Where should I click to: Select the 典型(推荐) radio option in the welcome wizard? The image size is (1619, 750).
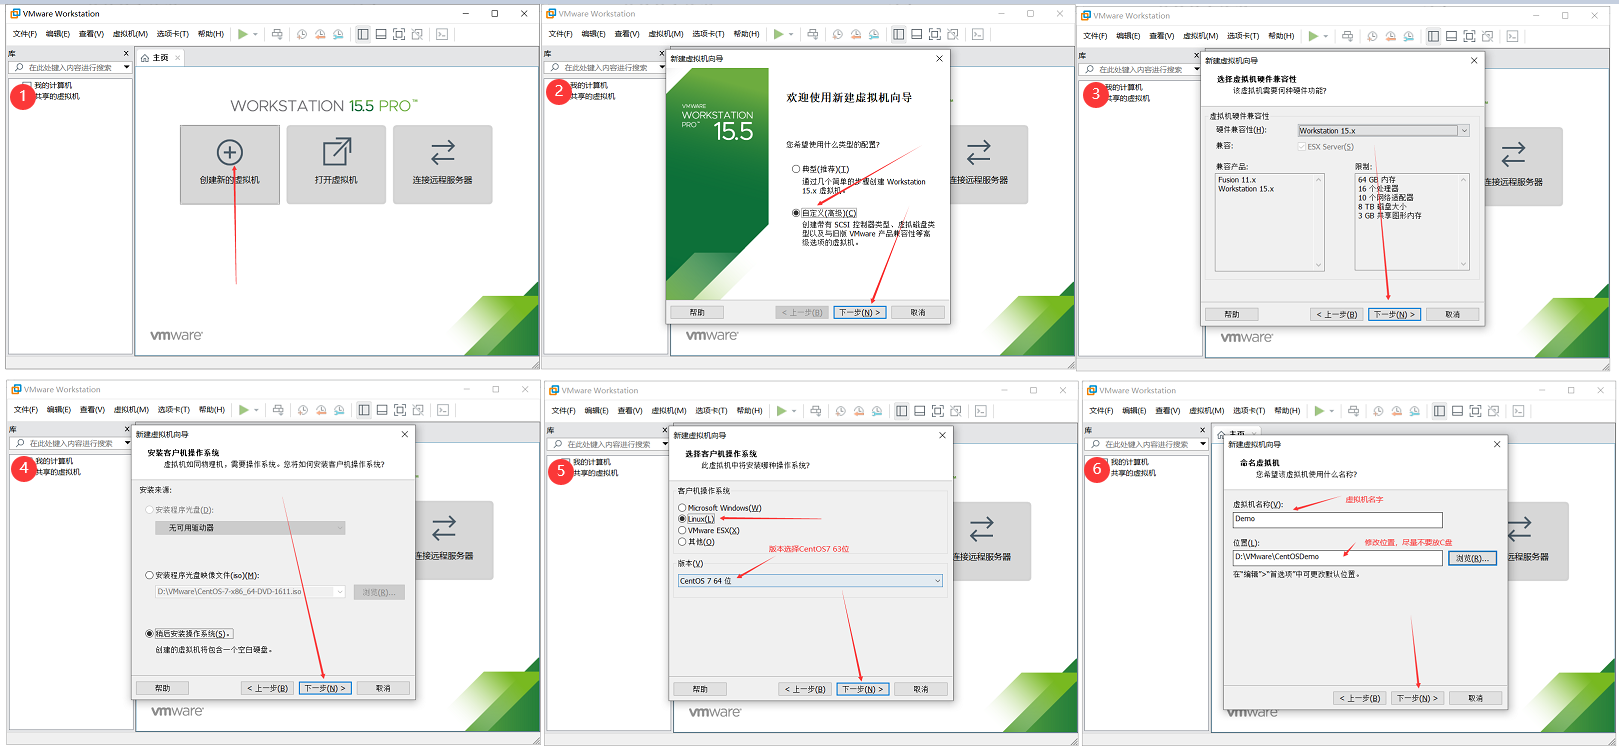tap(796, 169)
